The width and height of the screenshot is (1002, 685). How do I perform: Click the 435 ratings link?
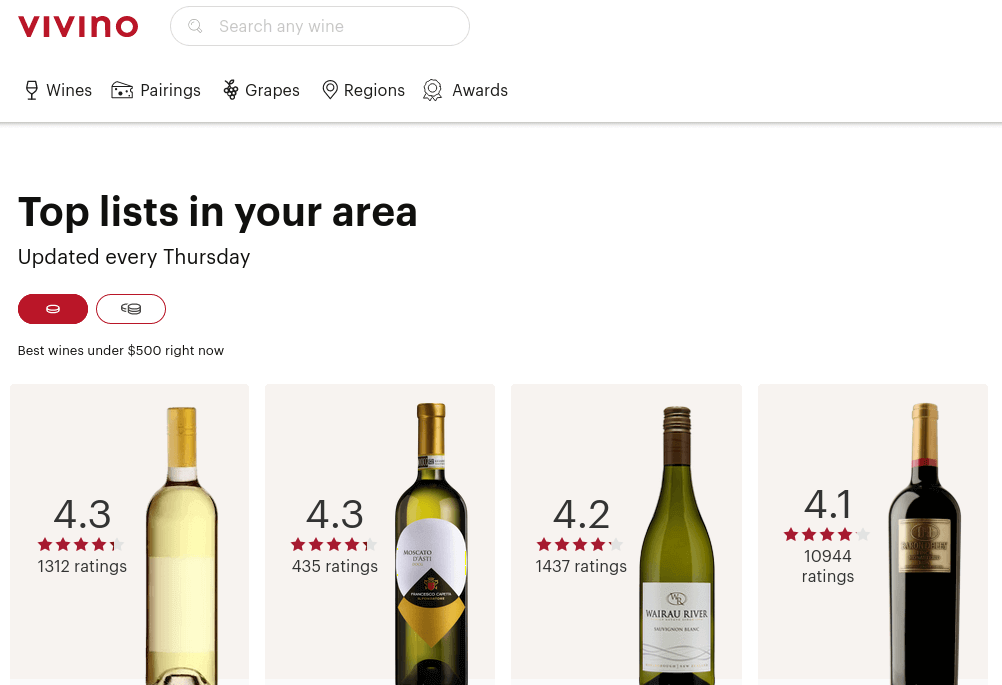(335, 566)
